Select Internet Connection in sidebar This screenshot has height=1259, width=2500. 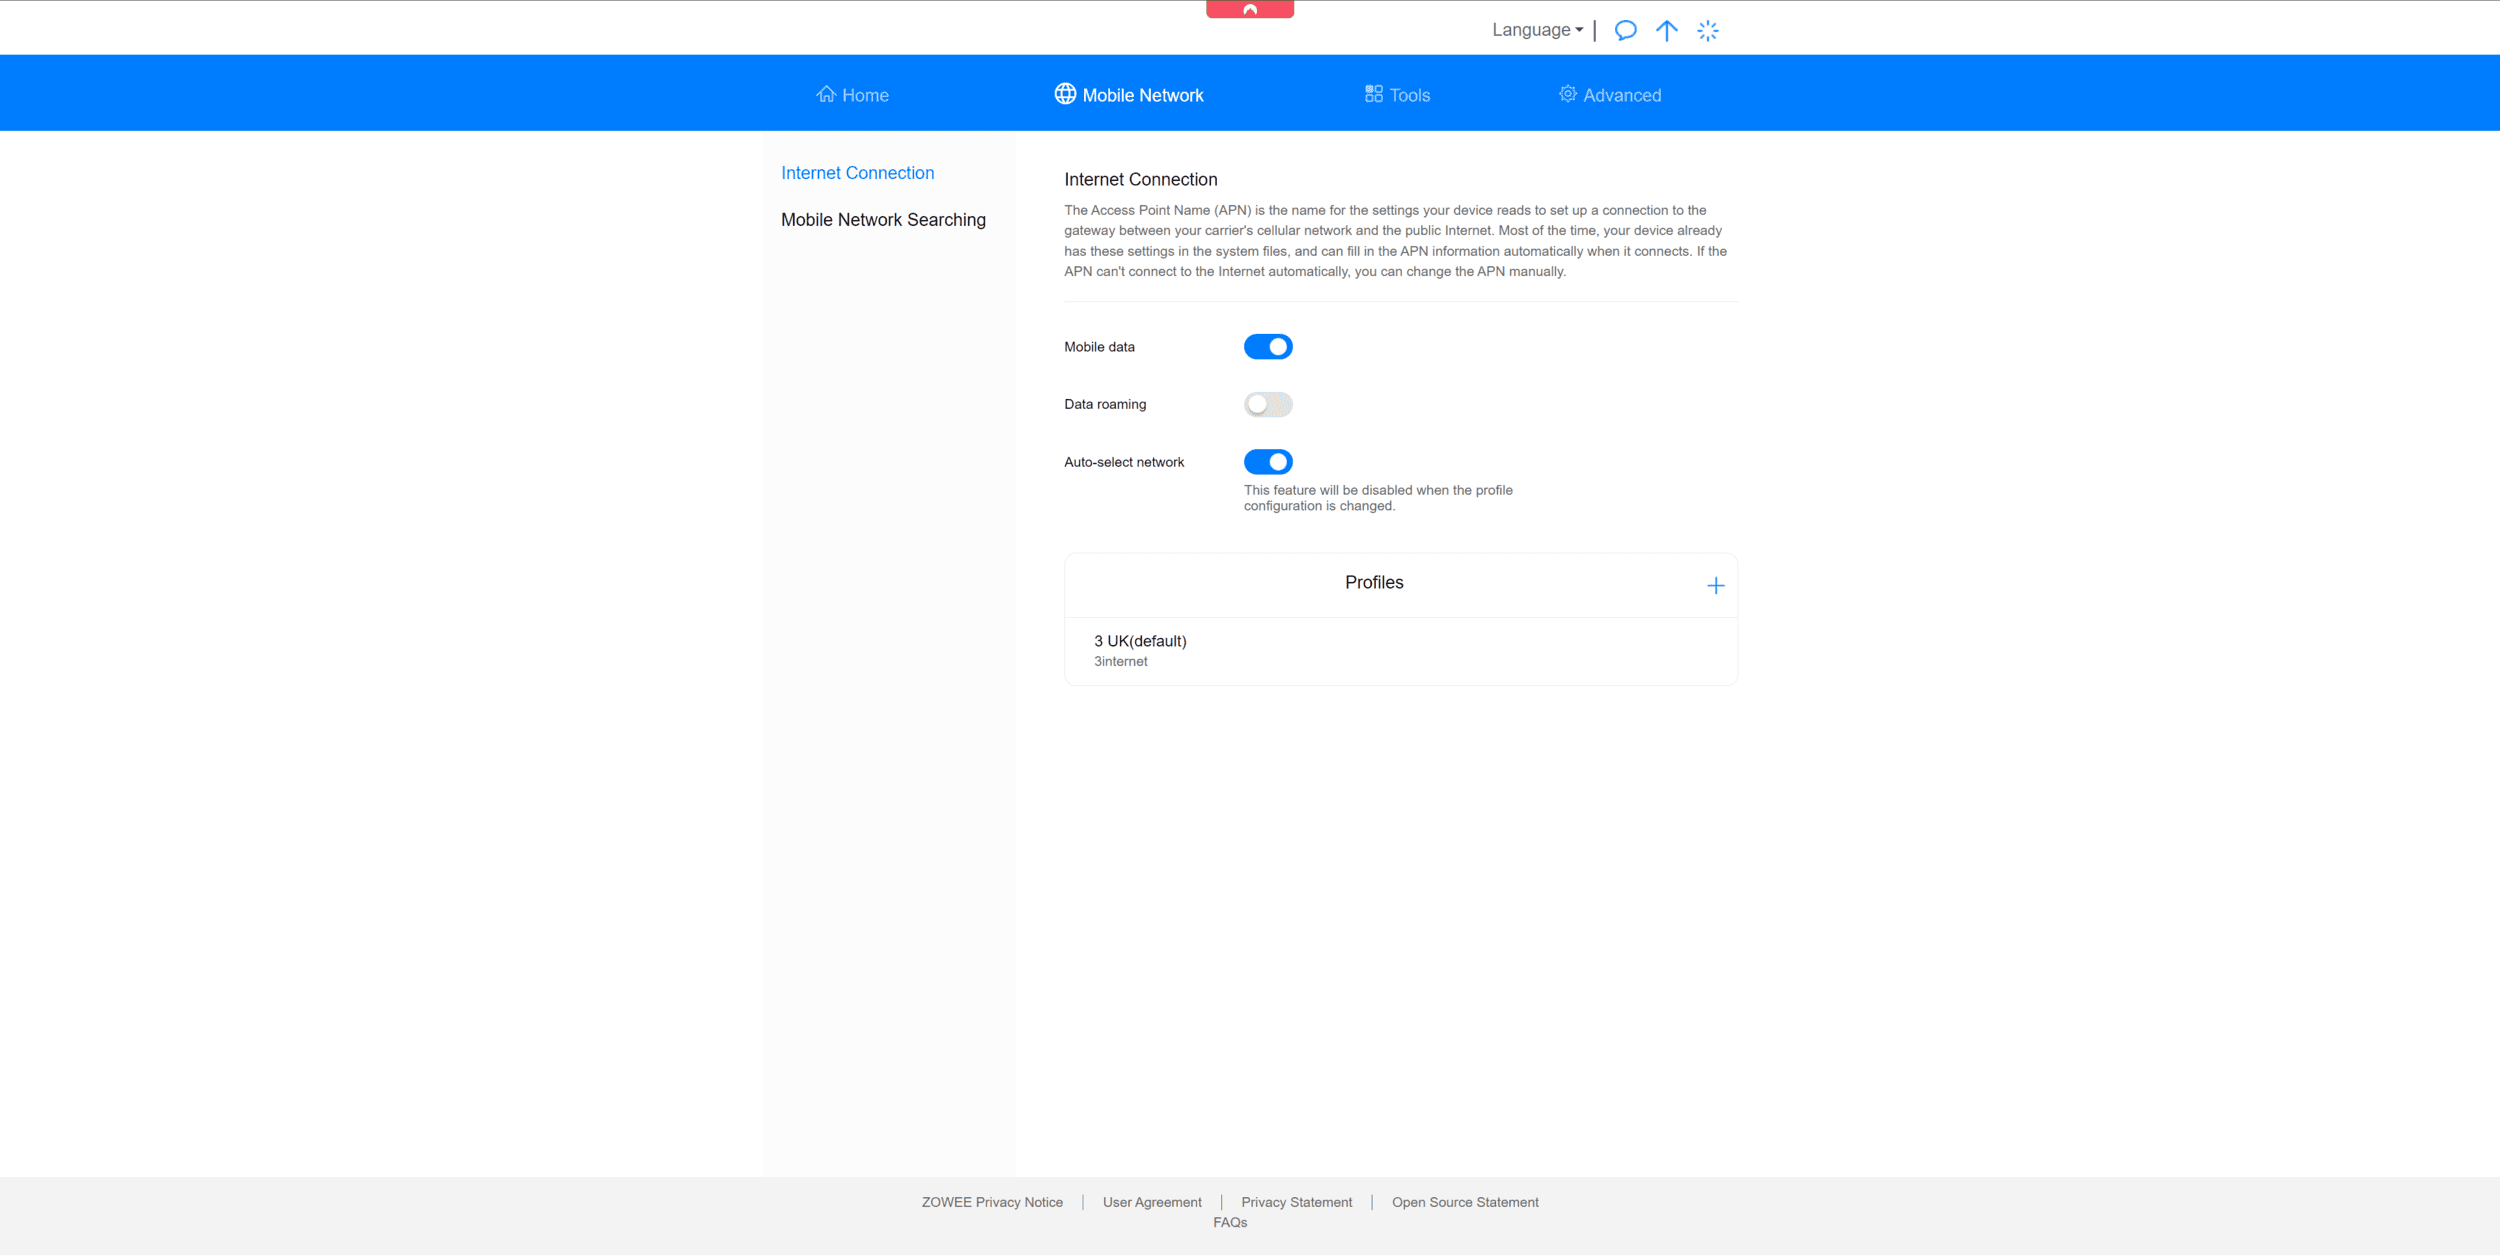click(x=857, y=173)
